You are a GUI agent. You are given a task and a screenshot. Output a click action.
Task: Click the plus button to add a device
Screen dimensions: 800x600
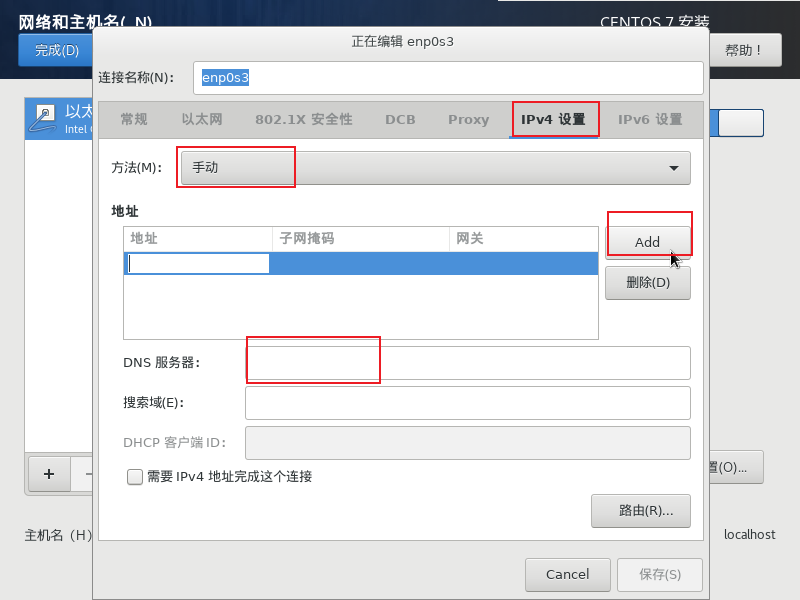tap(49, 474)
